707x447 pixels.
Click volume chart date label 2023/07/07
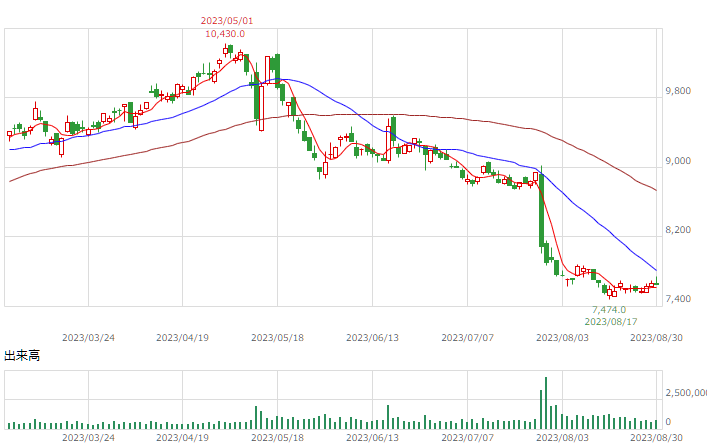coord(468,438)
